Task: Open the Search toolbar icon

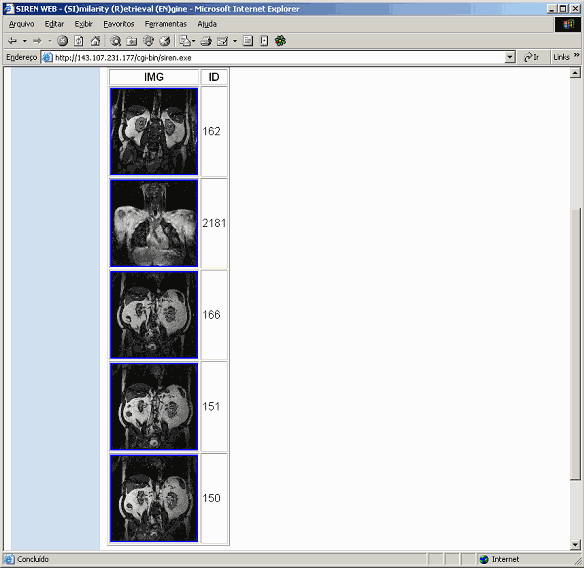Action: click(x=115, y=41)
